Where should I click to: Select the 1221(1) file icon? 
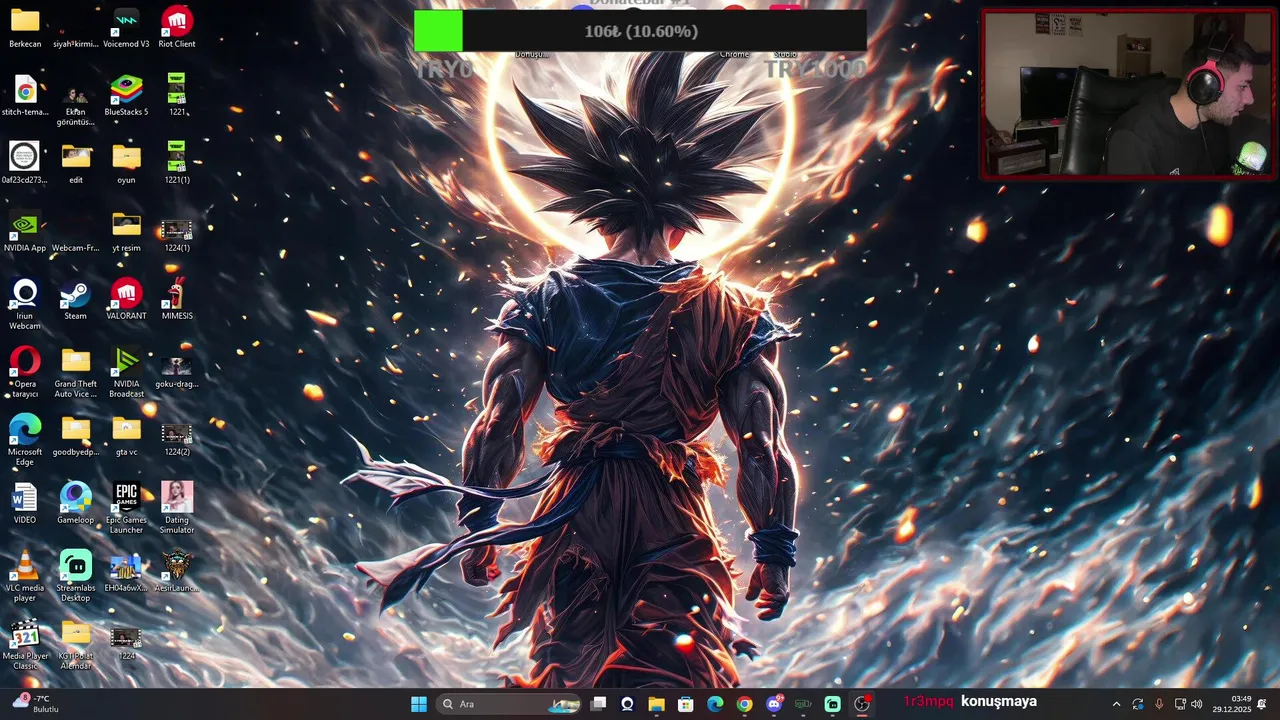[177, 163]
